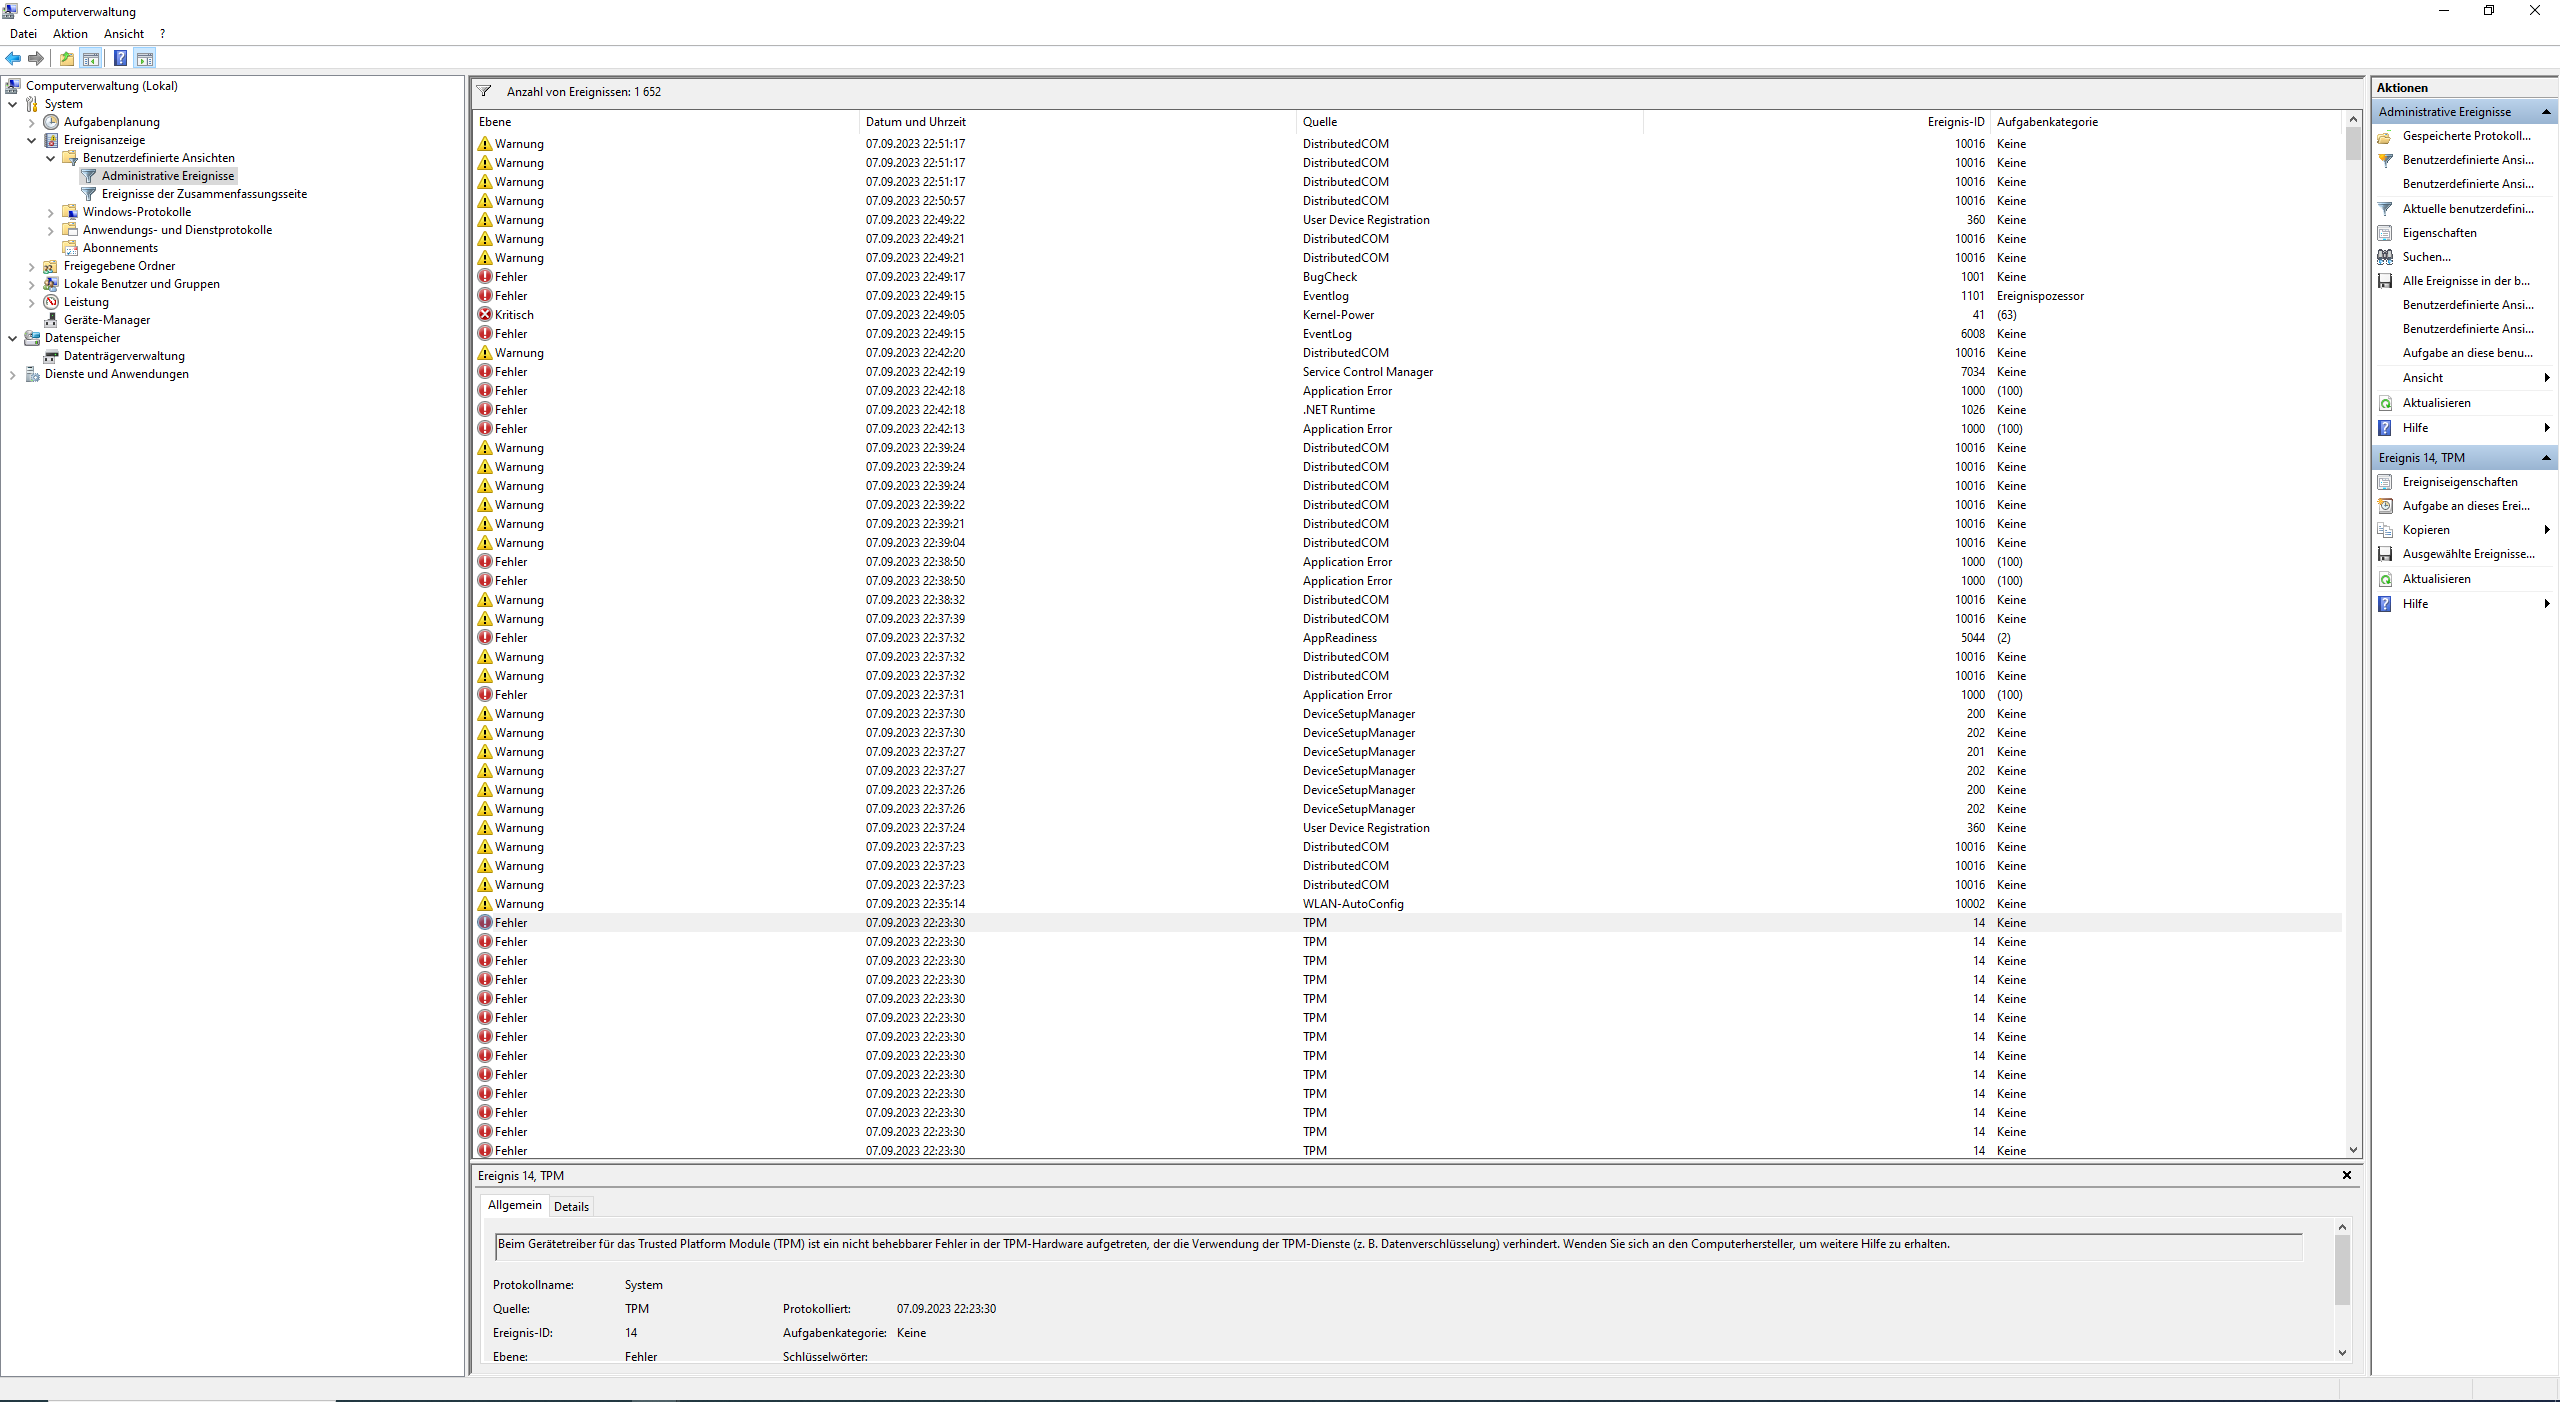Click the Suchen binoculars icon
The width and height of the screenshot is (2560, 1402).
2385,257
